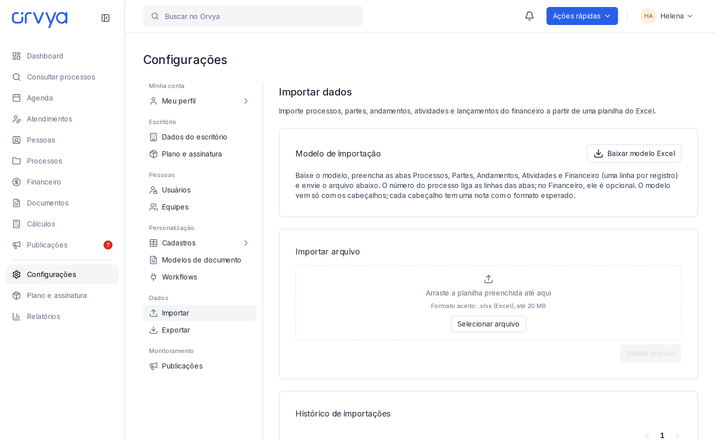
Task: Click the Financeiro coin icon
Action: (17, 182)
